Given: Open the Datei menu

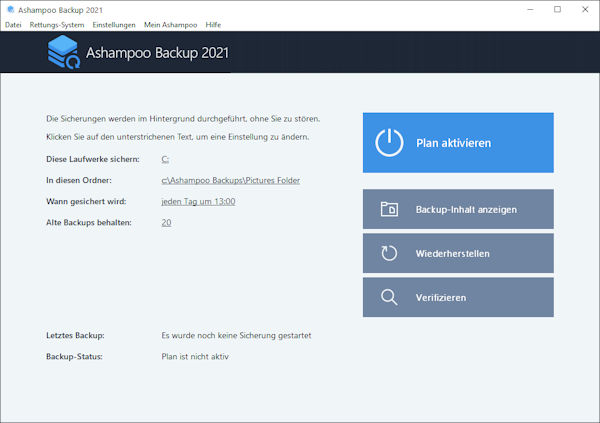Looking at the screenshot, I should click(x=13, y=25).
